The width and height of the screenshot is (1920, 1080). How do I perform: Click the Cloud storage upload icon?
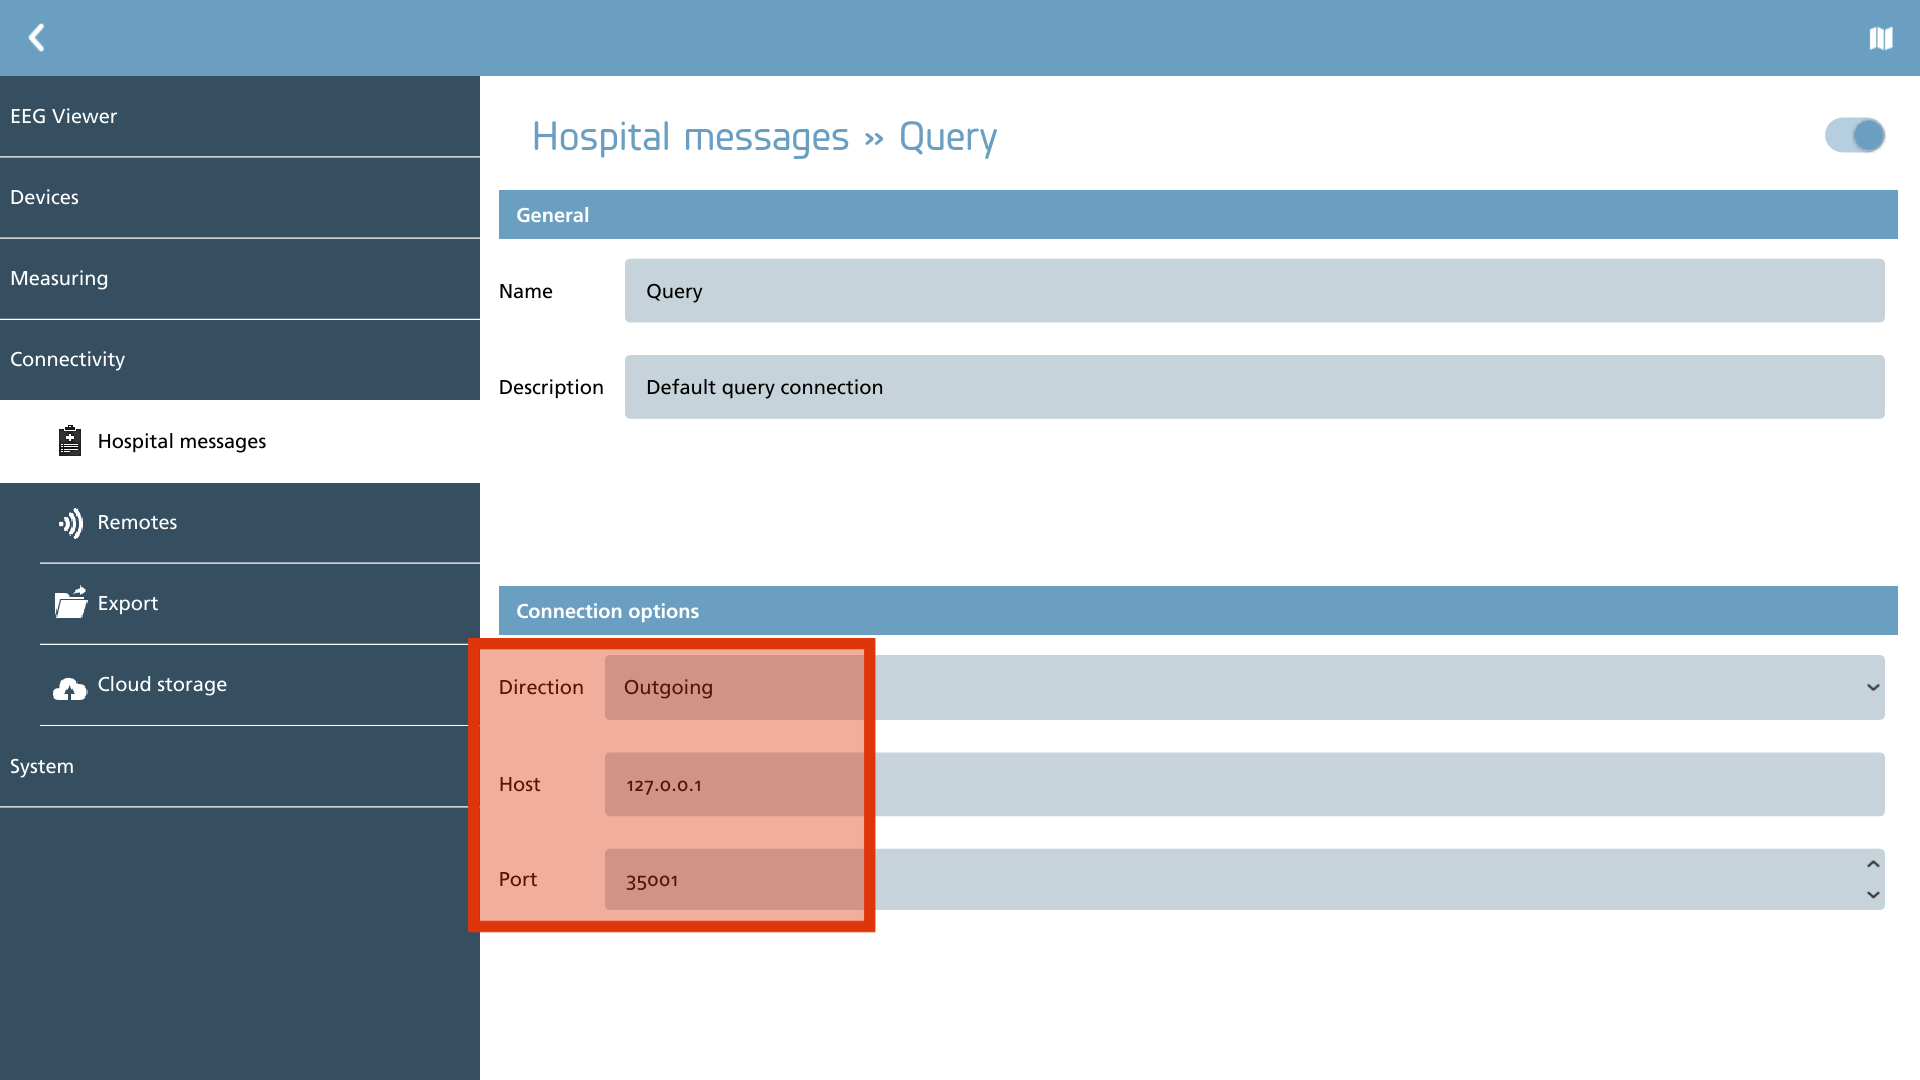click(x=70, y=688)
